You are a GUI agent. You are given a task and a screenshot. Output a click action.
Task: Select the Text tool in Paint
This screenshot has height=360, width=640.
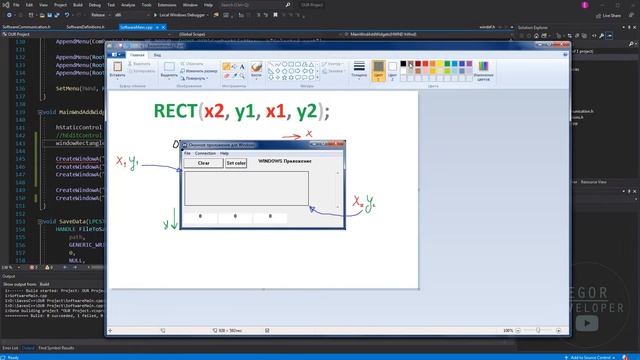click(242, 67)
